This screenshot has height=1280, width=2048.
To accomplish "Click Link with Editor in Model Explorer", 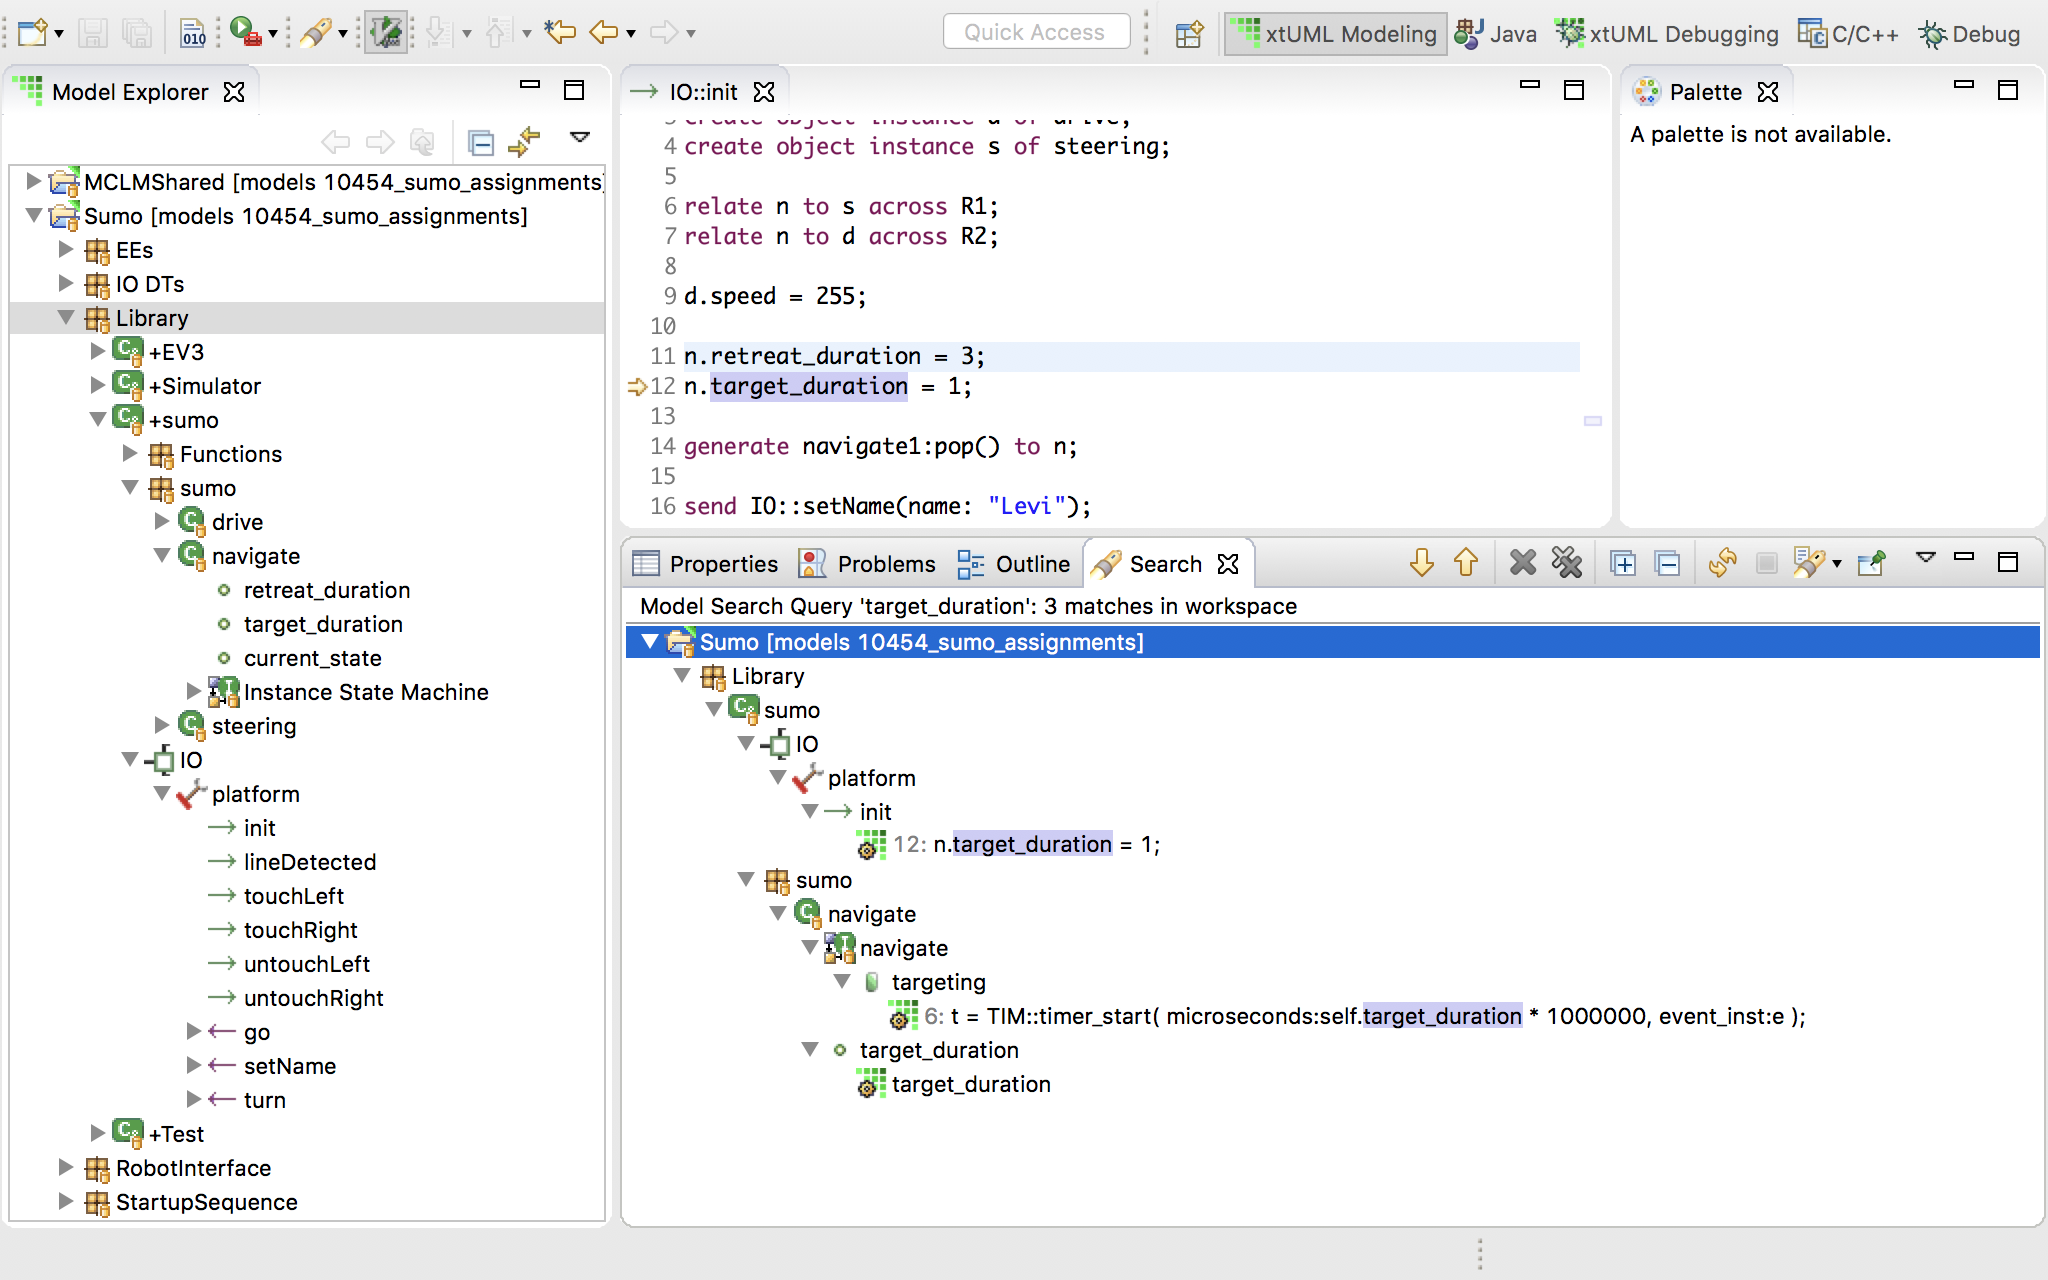I will (524, 143).
